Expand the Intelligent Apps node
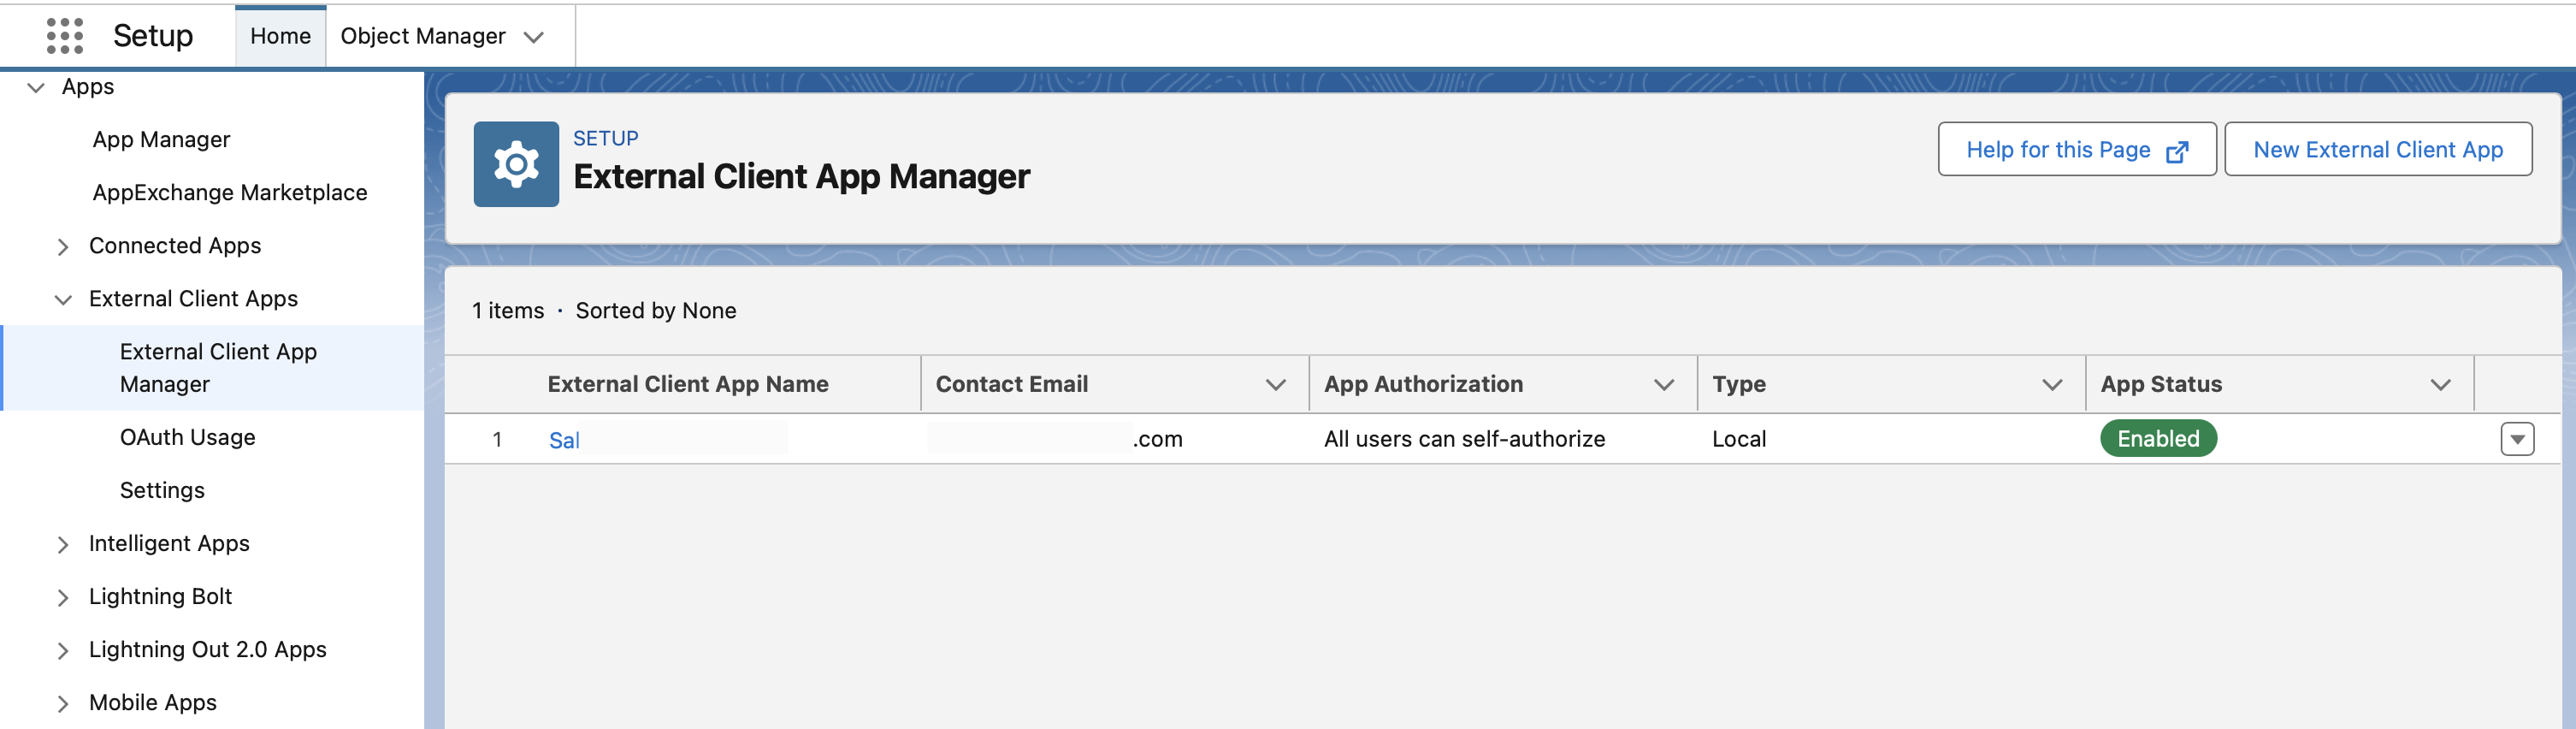Screen dimensions: 2576x729 pyautogui.click(x=63, y=545)
